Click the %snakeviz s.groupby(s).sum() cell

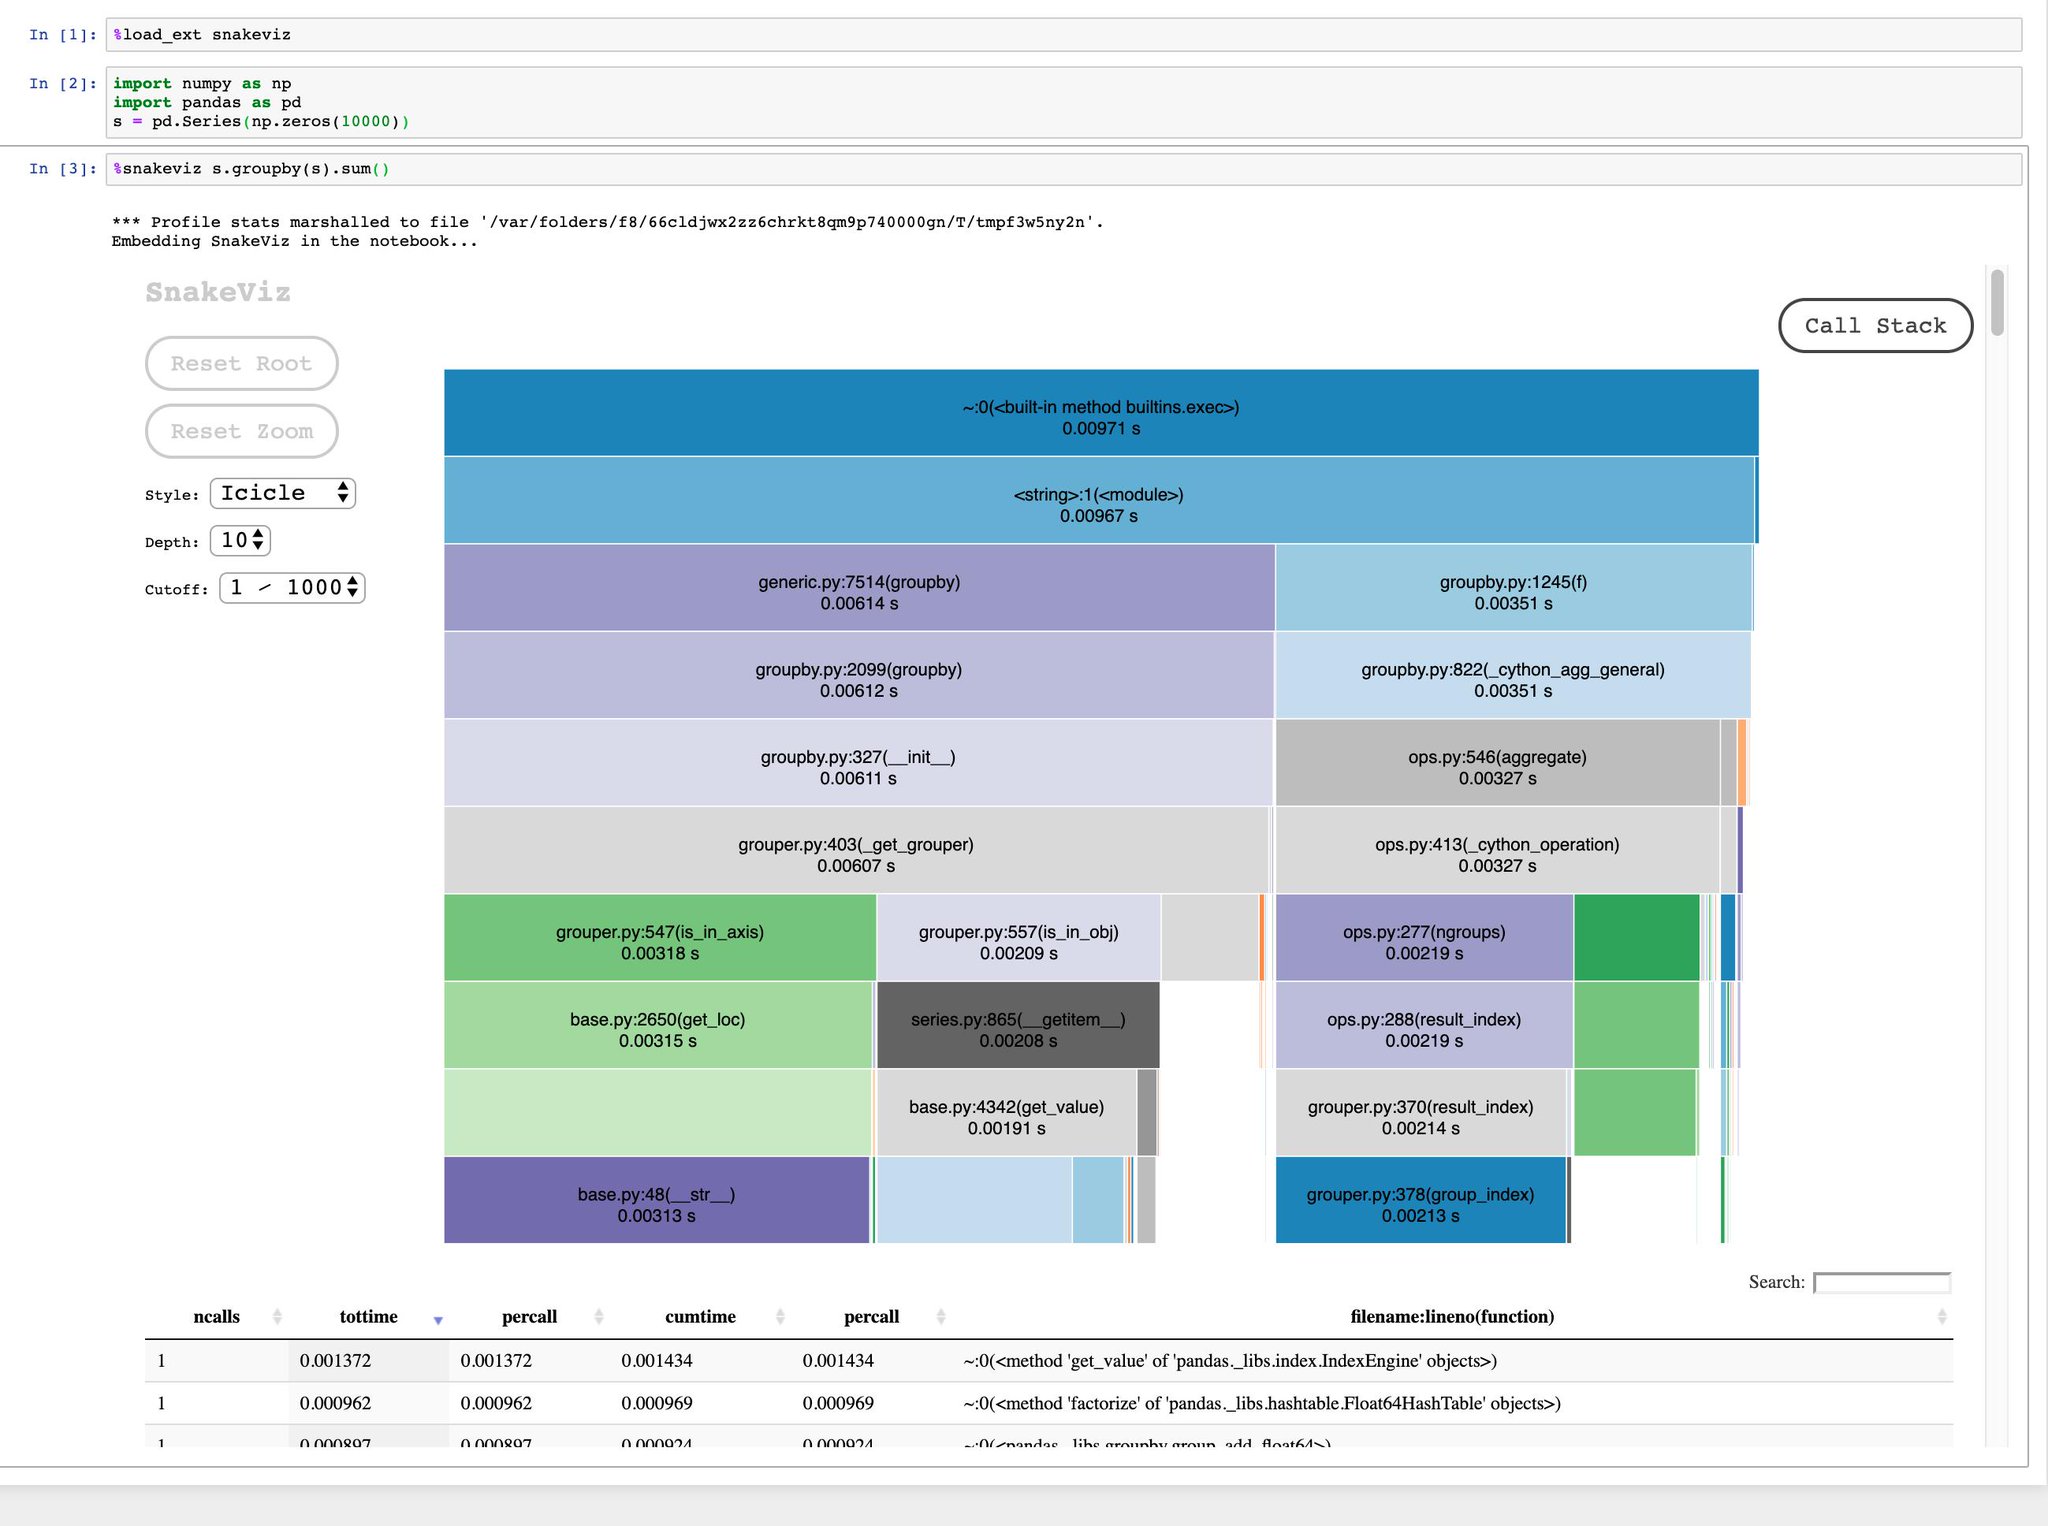coord(1063,169)
